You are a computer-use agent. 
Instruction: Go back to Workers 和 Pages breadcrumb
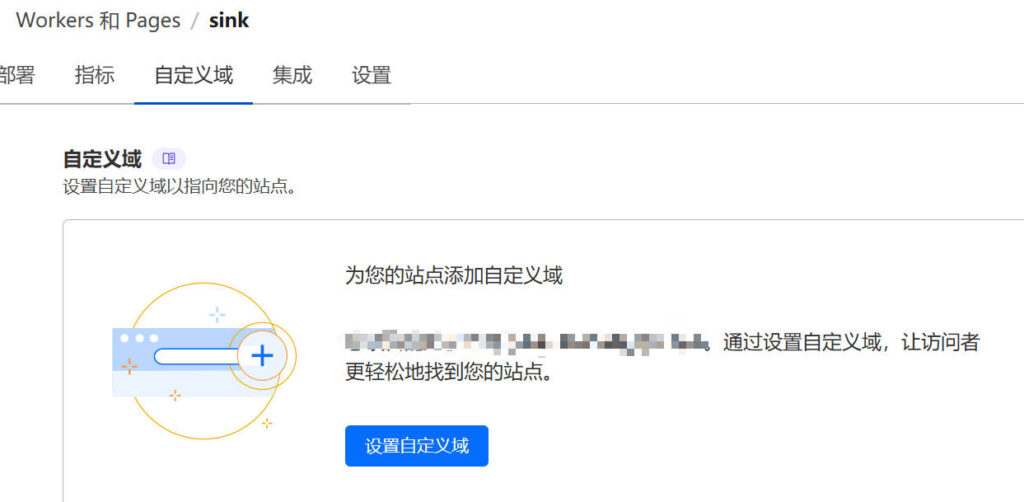[98, 20]
